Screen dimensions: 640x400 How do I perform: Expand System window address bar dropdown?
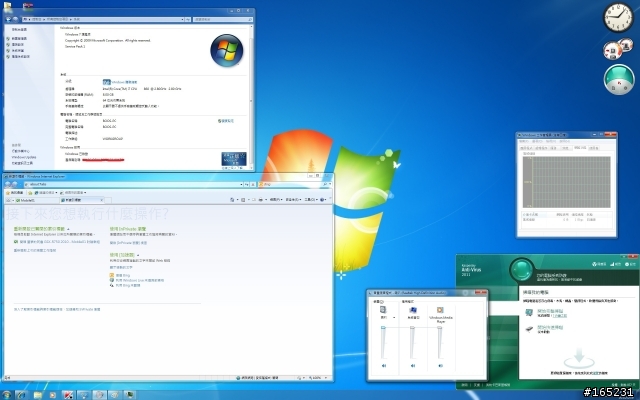[182, 19]
